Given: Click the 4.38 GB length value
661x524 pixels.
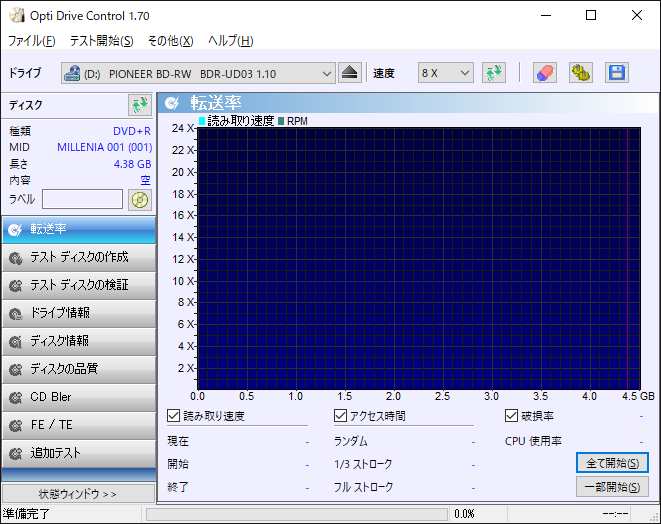Looking at the screenshot, I should (132, 164).
